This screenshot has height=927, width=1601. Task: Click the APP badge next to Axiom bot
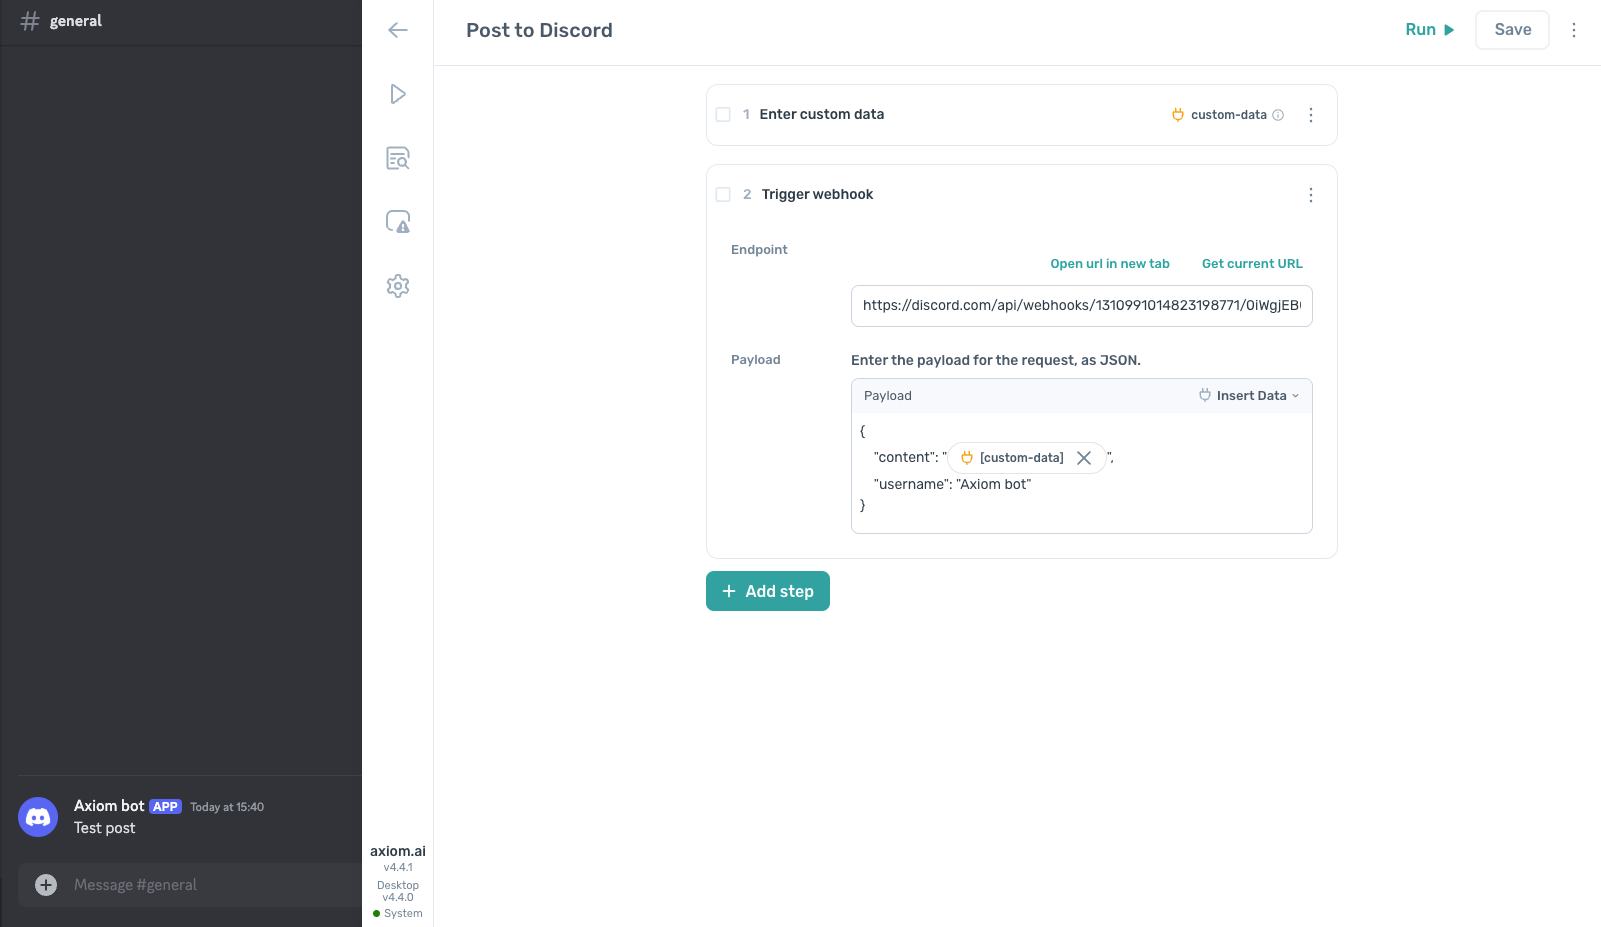[165, 807]
